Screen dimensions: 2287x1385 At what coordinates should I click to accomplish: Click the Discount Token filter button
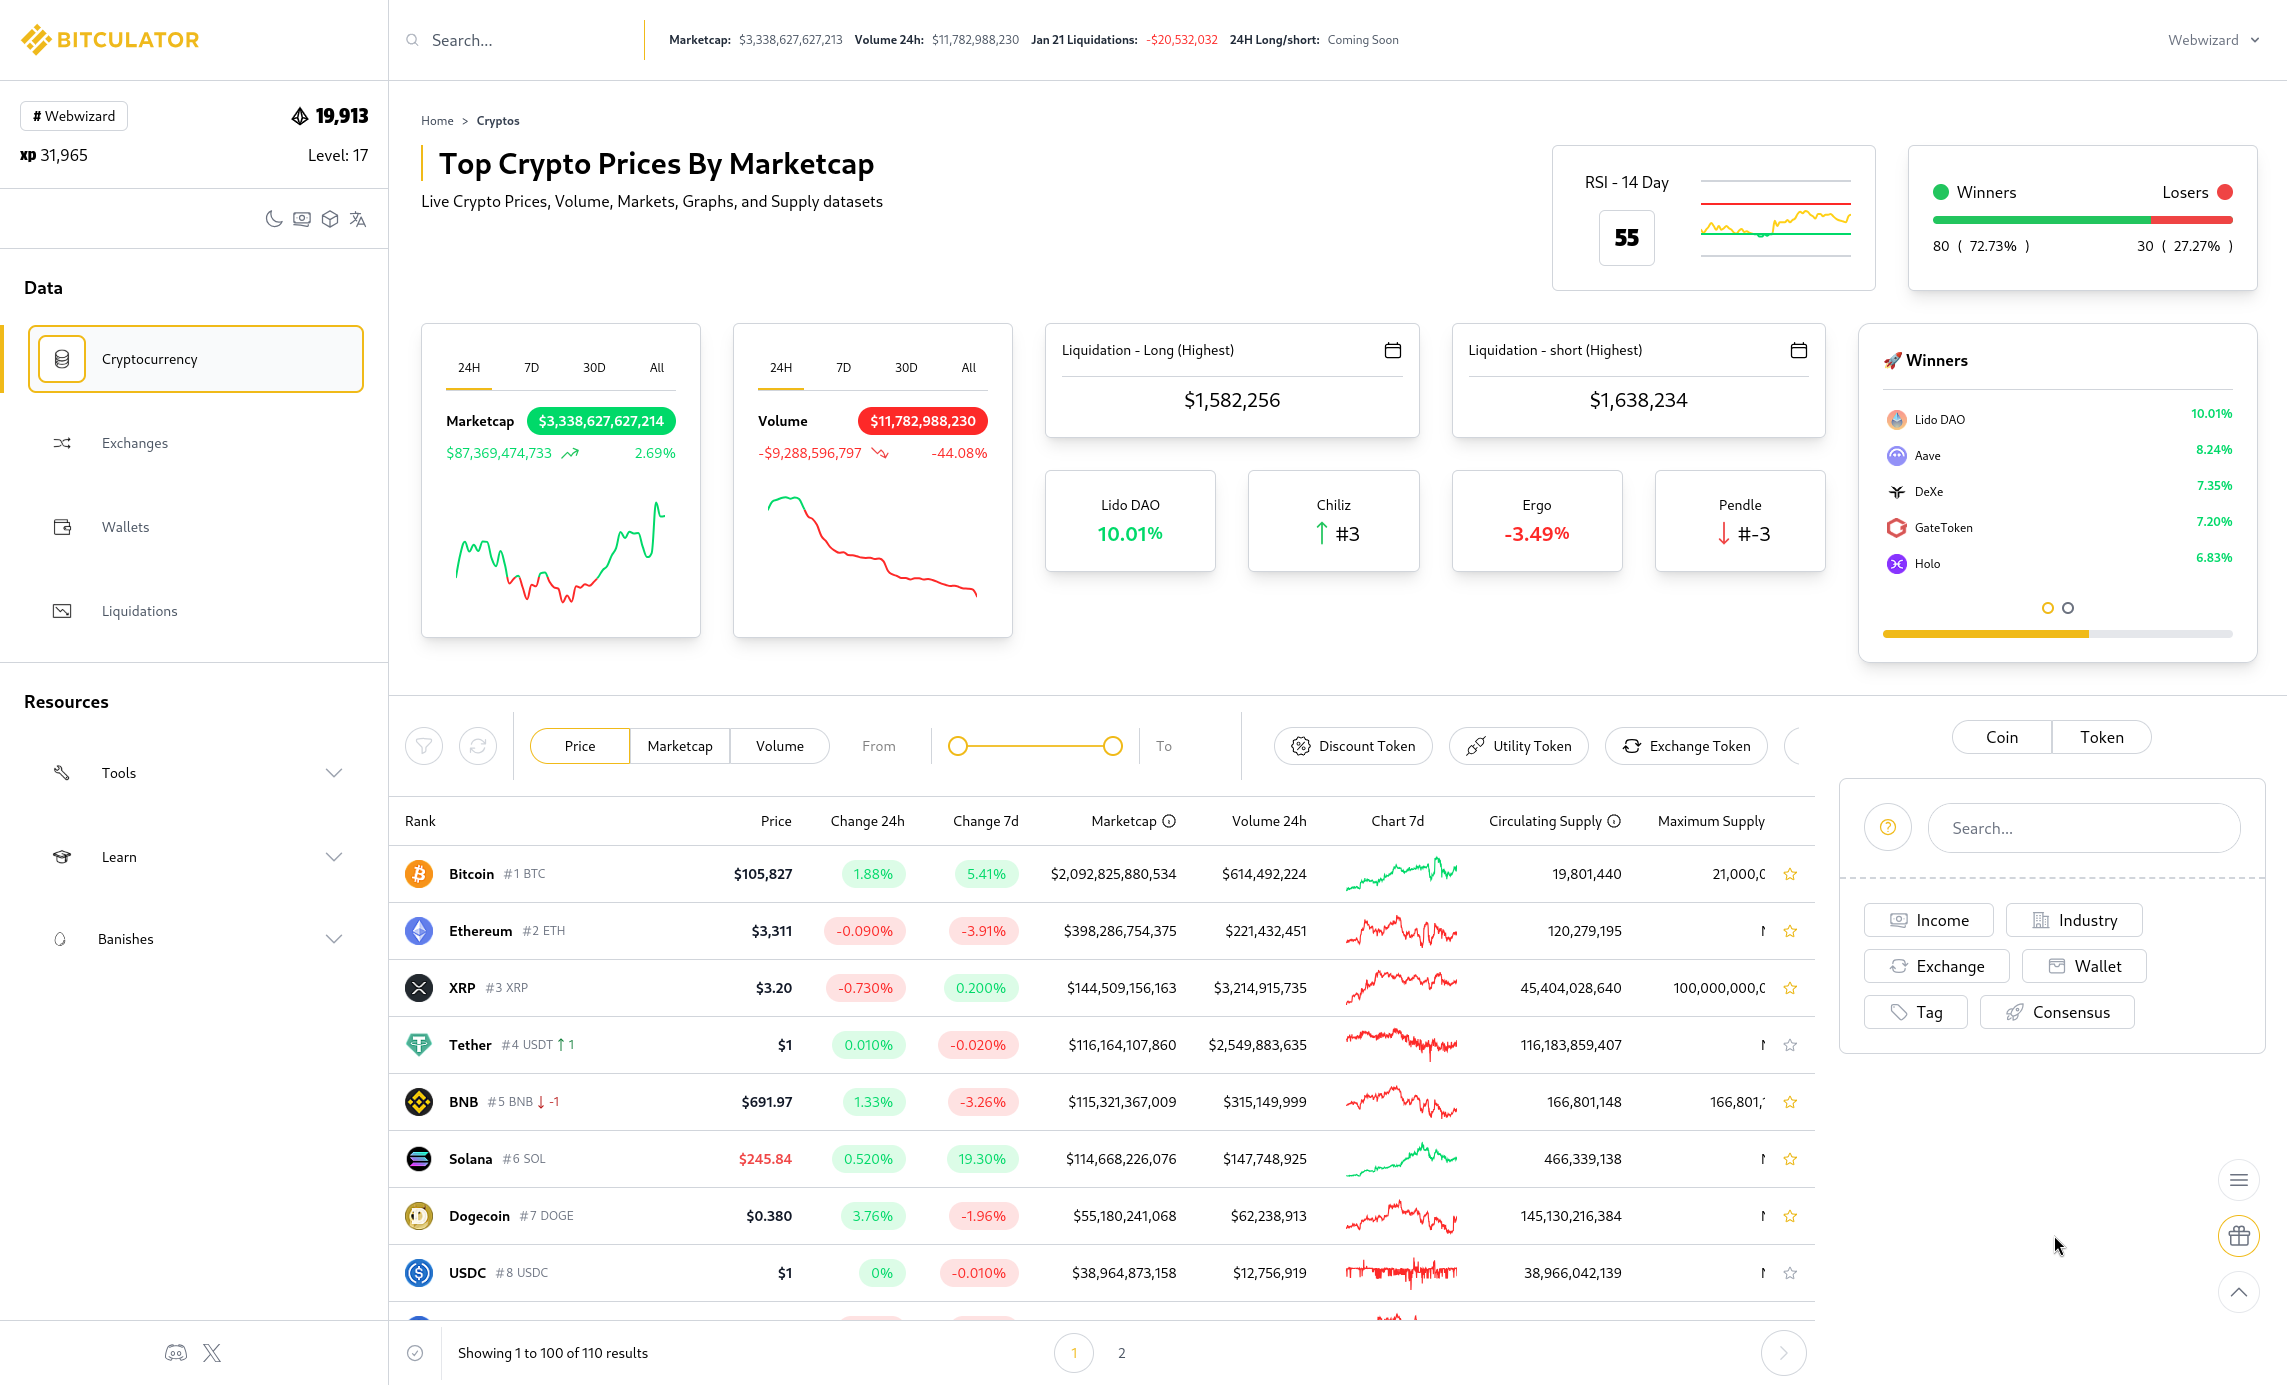[x=1353, y=746]
